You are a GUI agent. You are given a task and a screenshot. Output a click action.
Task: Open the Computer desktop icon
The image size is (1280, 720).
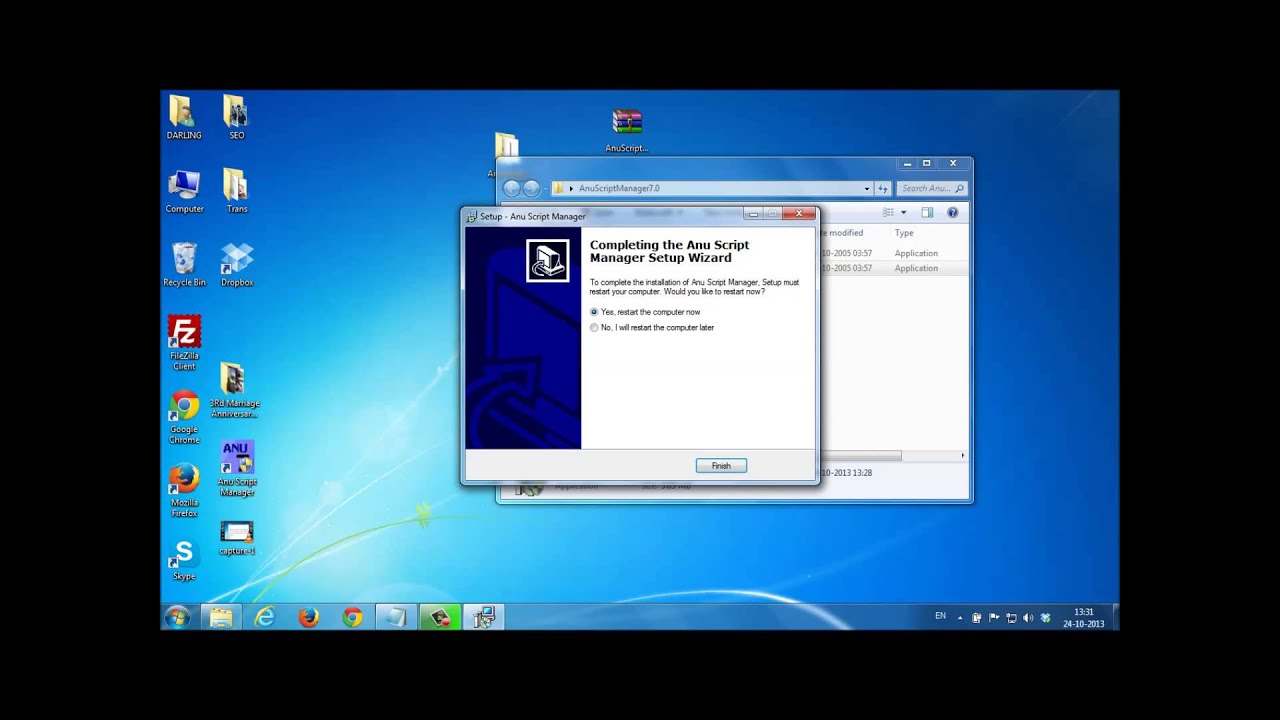click(x=184, y=191)
